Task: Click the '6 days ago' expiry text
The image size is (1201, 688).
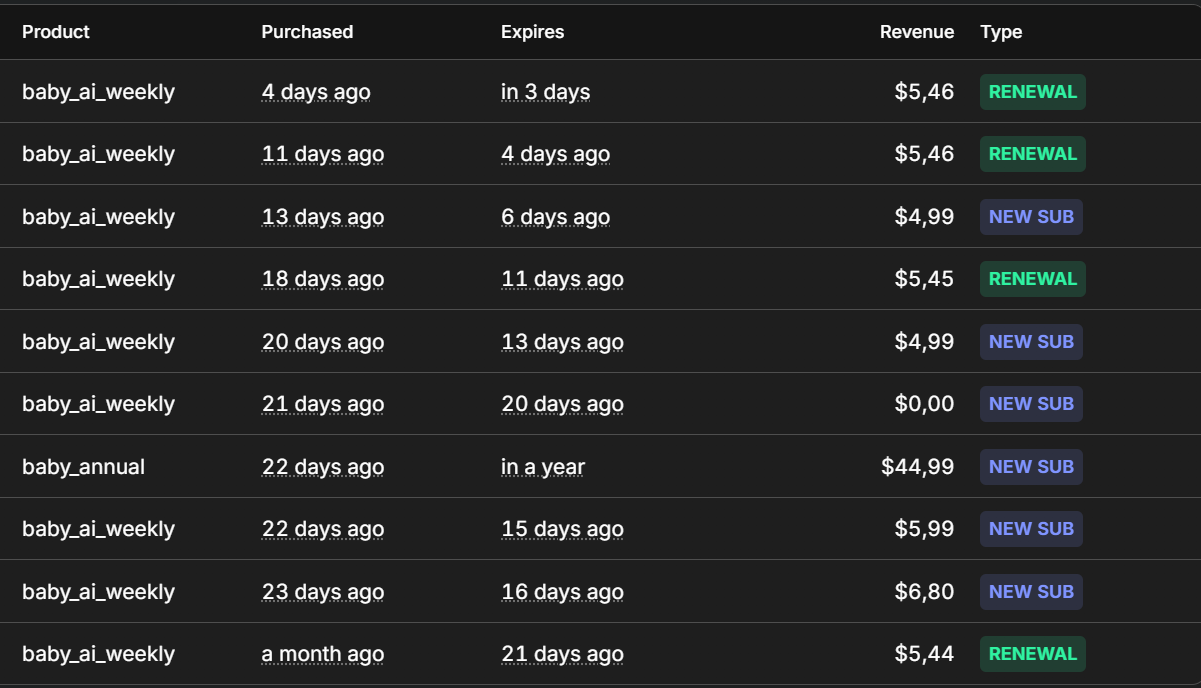Action: pos(556,217)
